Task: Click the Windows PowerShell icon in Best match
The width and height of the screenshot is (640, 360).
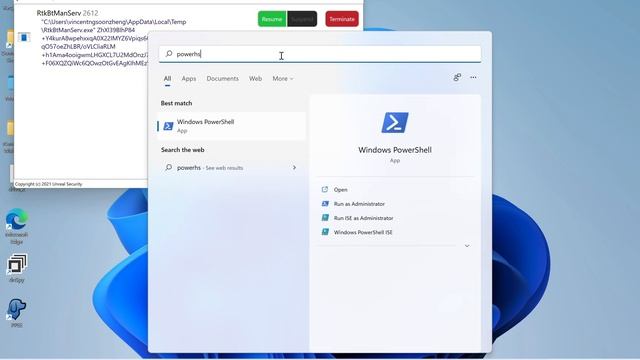Action: click(168, 126)
